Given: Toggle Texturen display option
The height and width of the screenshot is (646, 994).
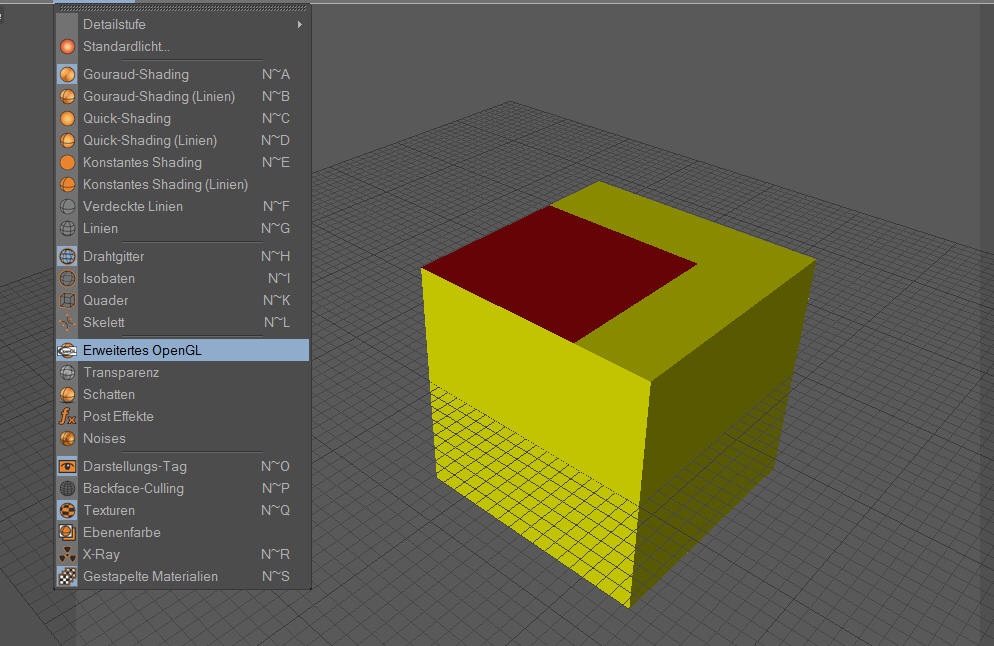Looking at the screenshot, I should (183, 510).
